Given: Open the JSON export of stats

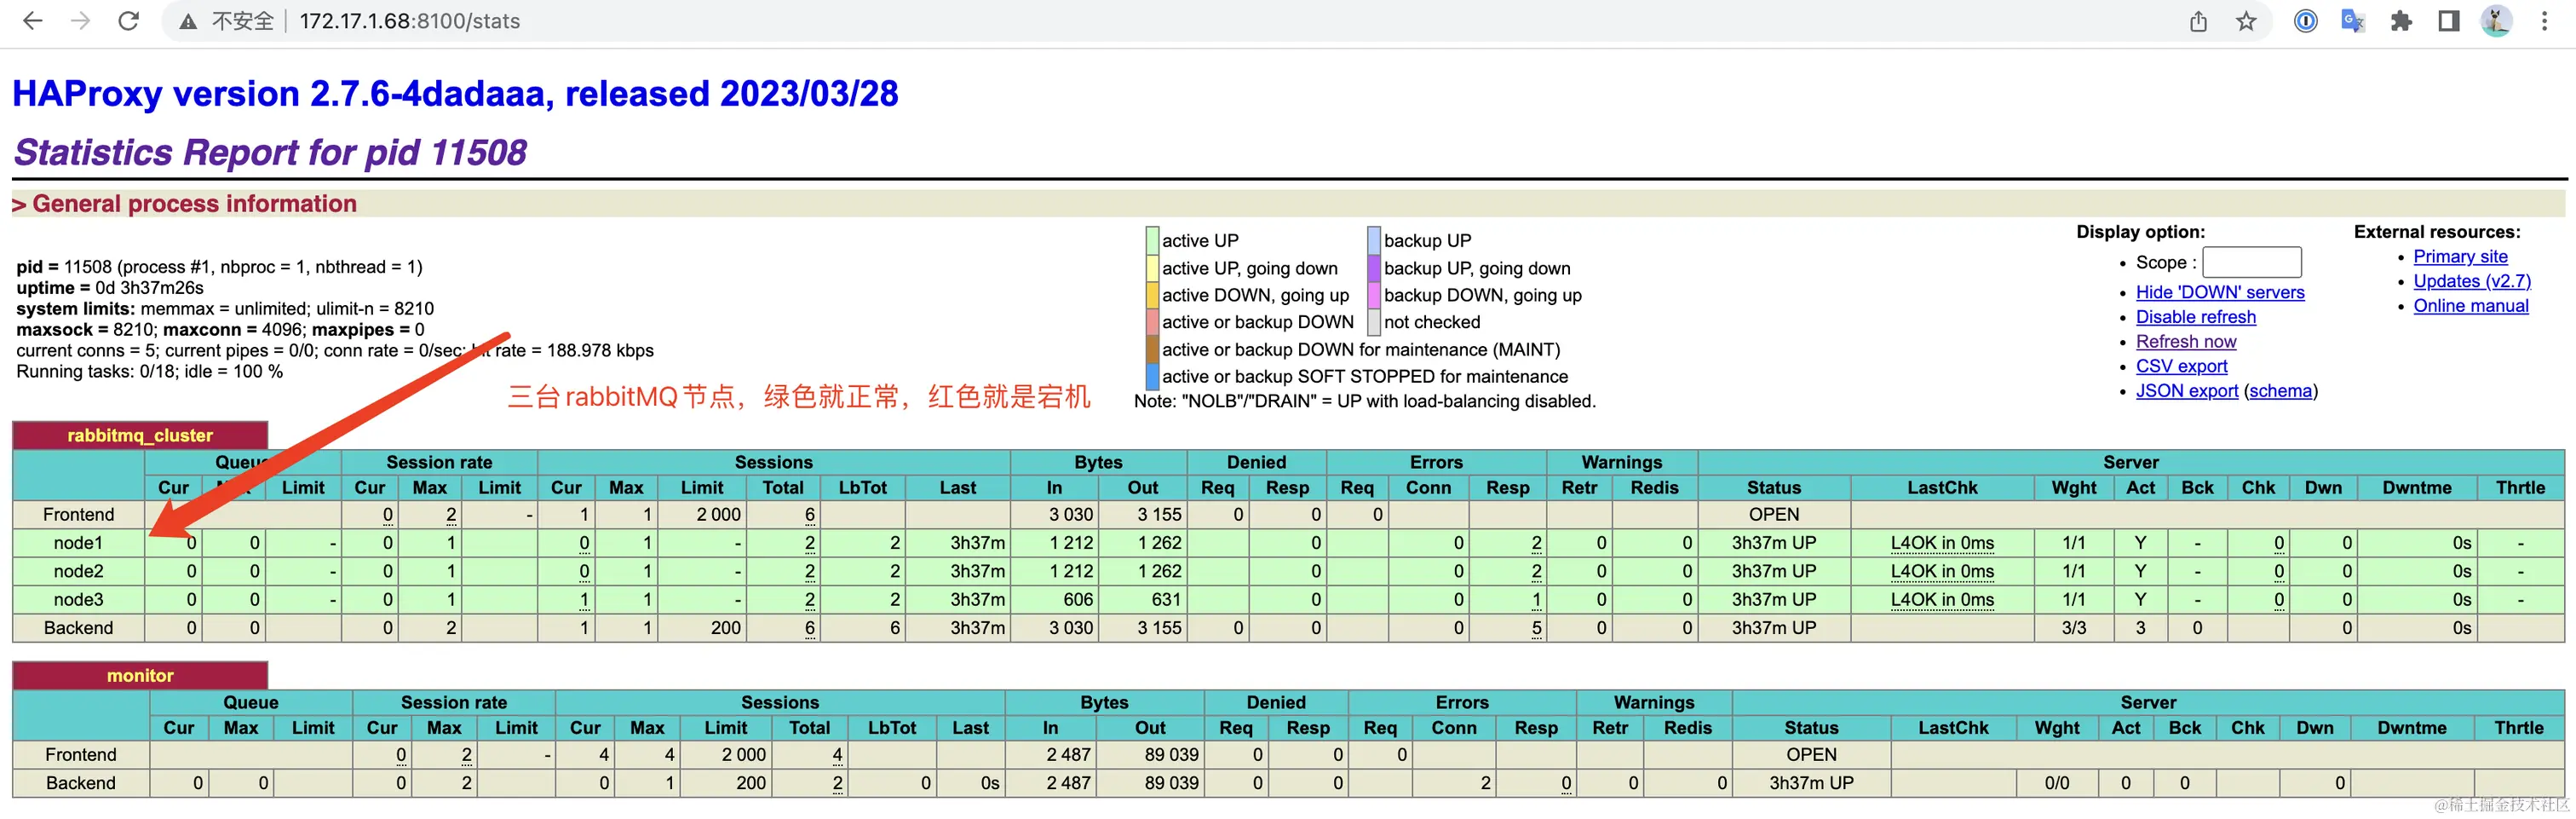Looking at the screenshot, I should (2187, 390).
